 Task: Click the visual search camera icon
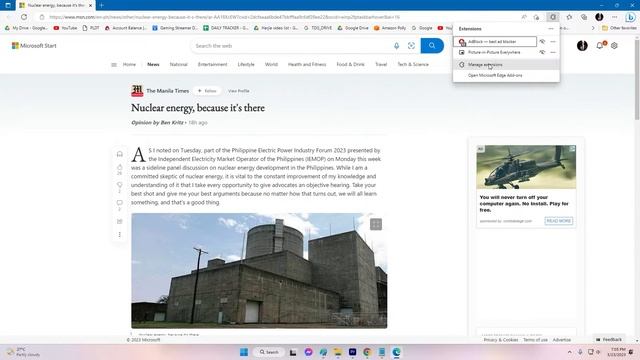click(411, 46)
